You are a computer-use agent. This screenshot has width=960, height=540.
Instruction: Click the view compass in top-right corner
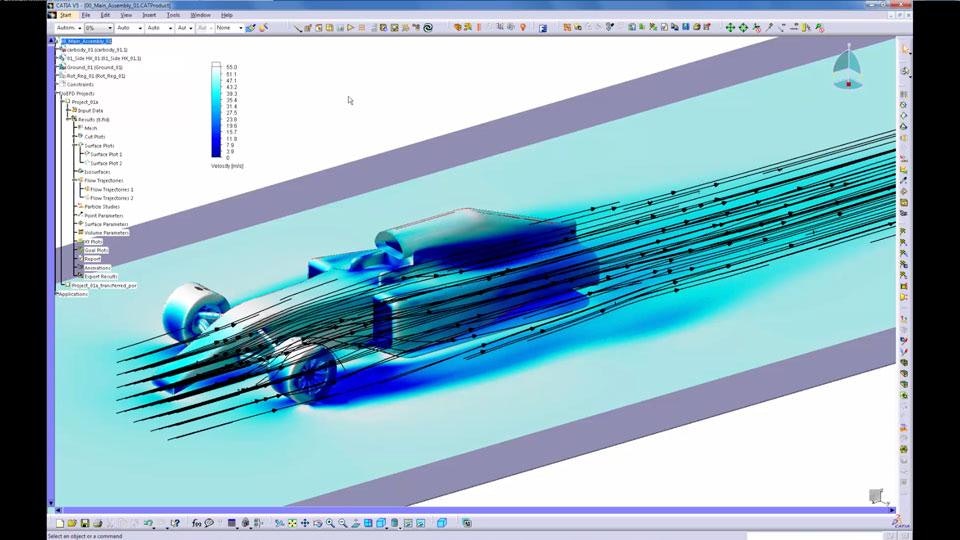tap(846, 70)
